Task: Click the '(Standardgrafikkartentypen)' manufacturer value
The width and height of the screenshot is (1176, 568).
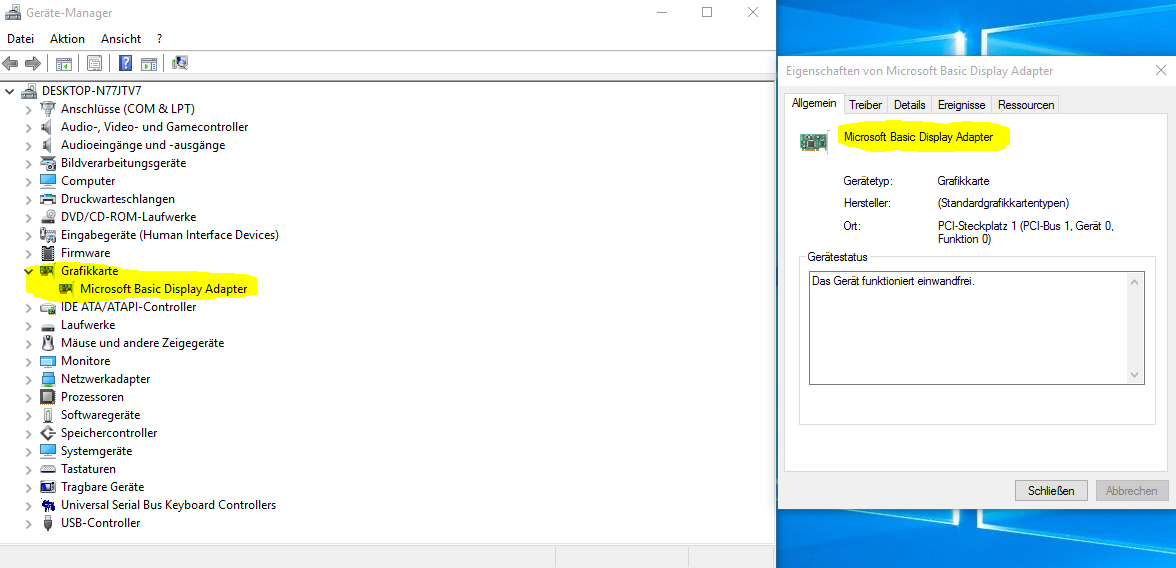Action: pos(1003,203)
